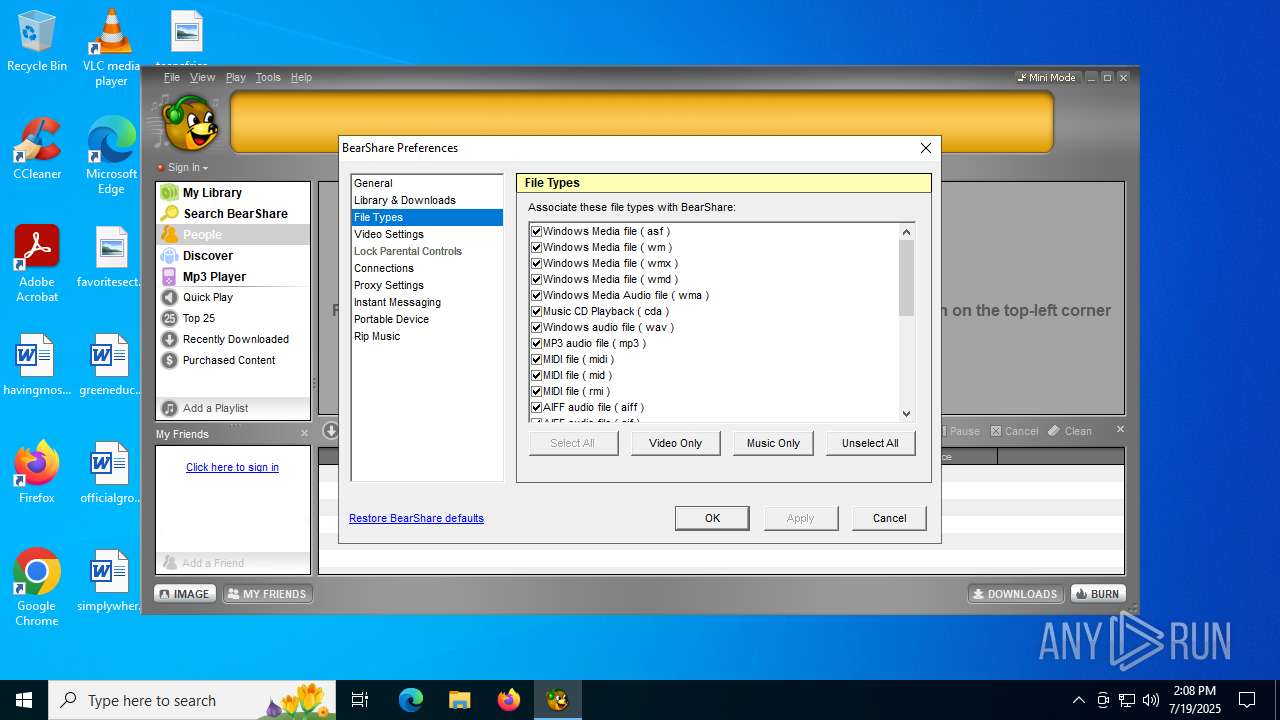The image size is (1280, 720).
Task: Uncheck MP3 audio file (mp3)
Action: coord(536,343)
